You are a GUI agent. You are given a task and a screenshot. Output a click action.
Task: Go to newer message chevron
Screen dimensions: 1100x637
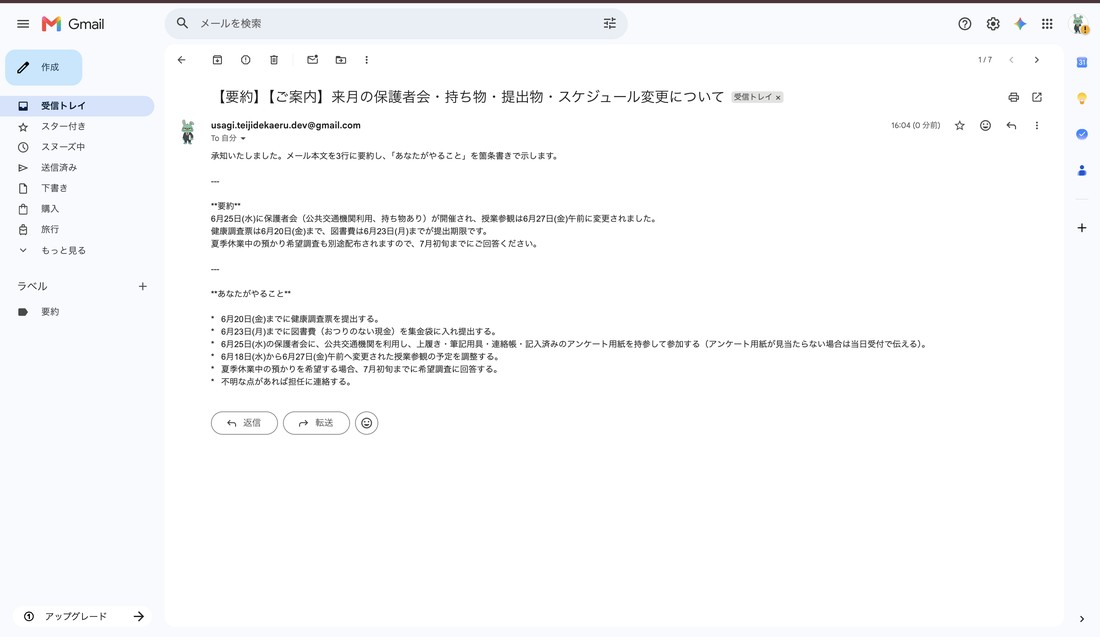pyautogui.click(x=1011, y=60)
